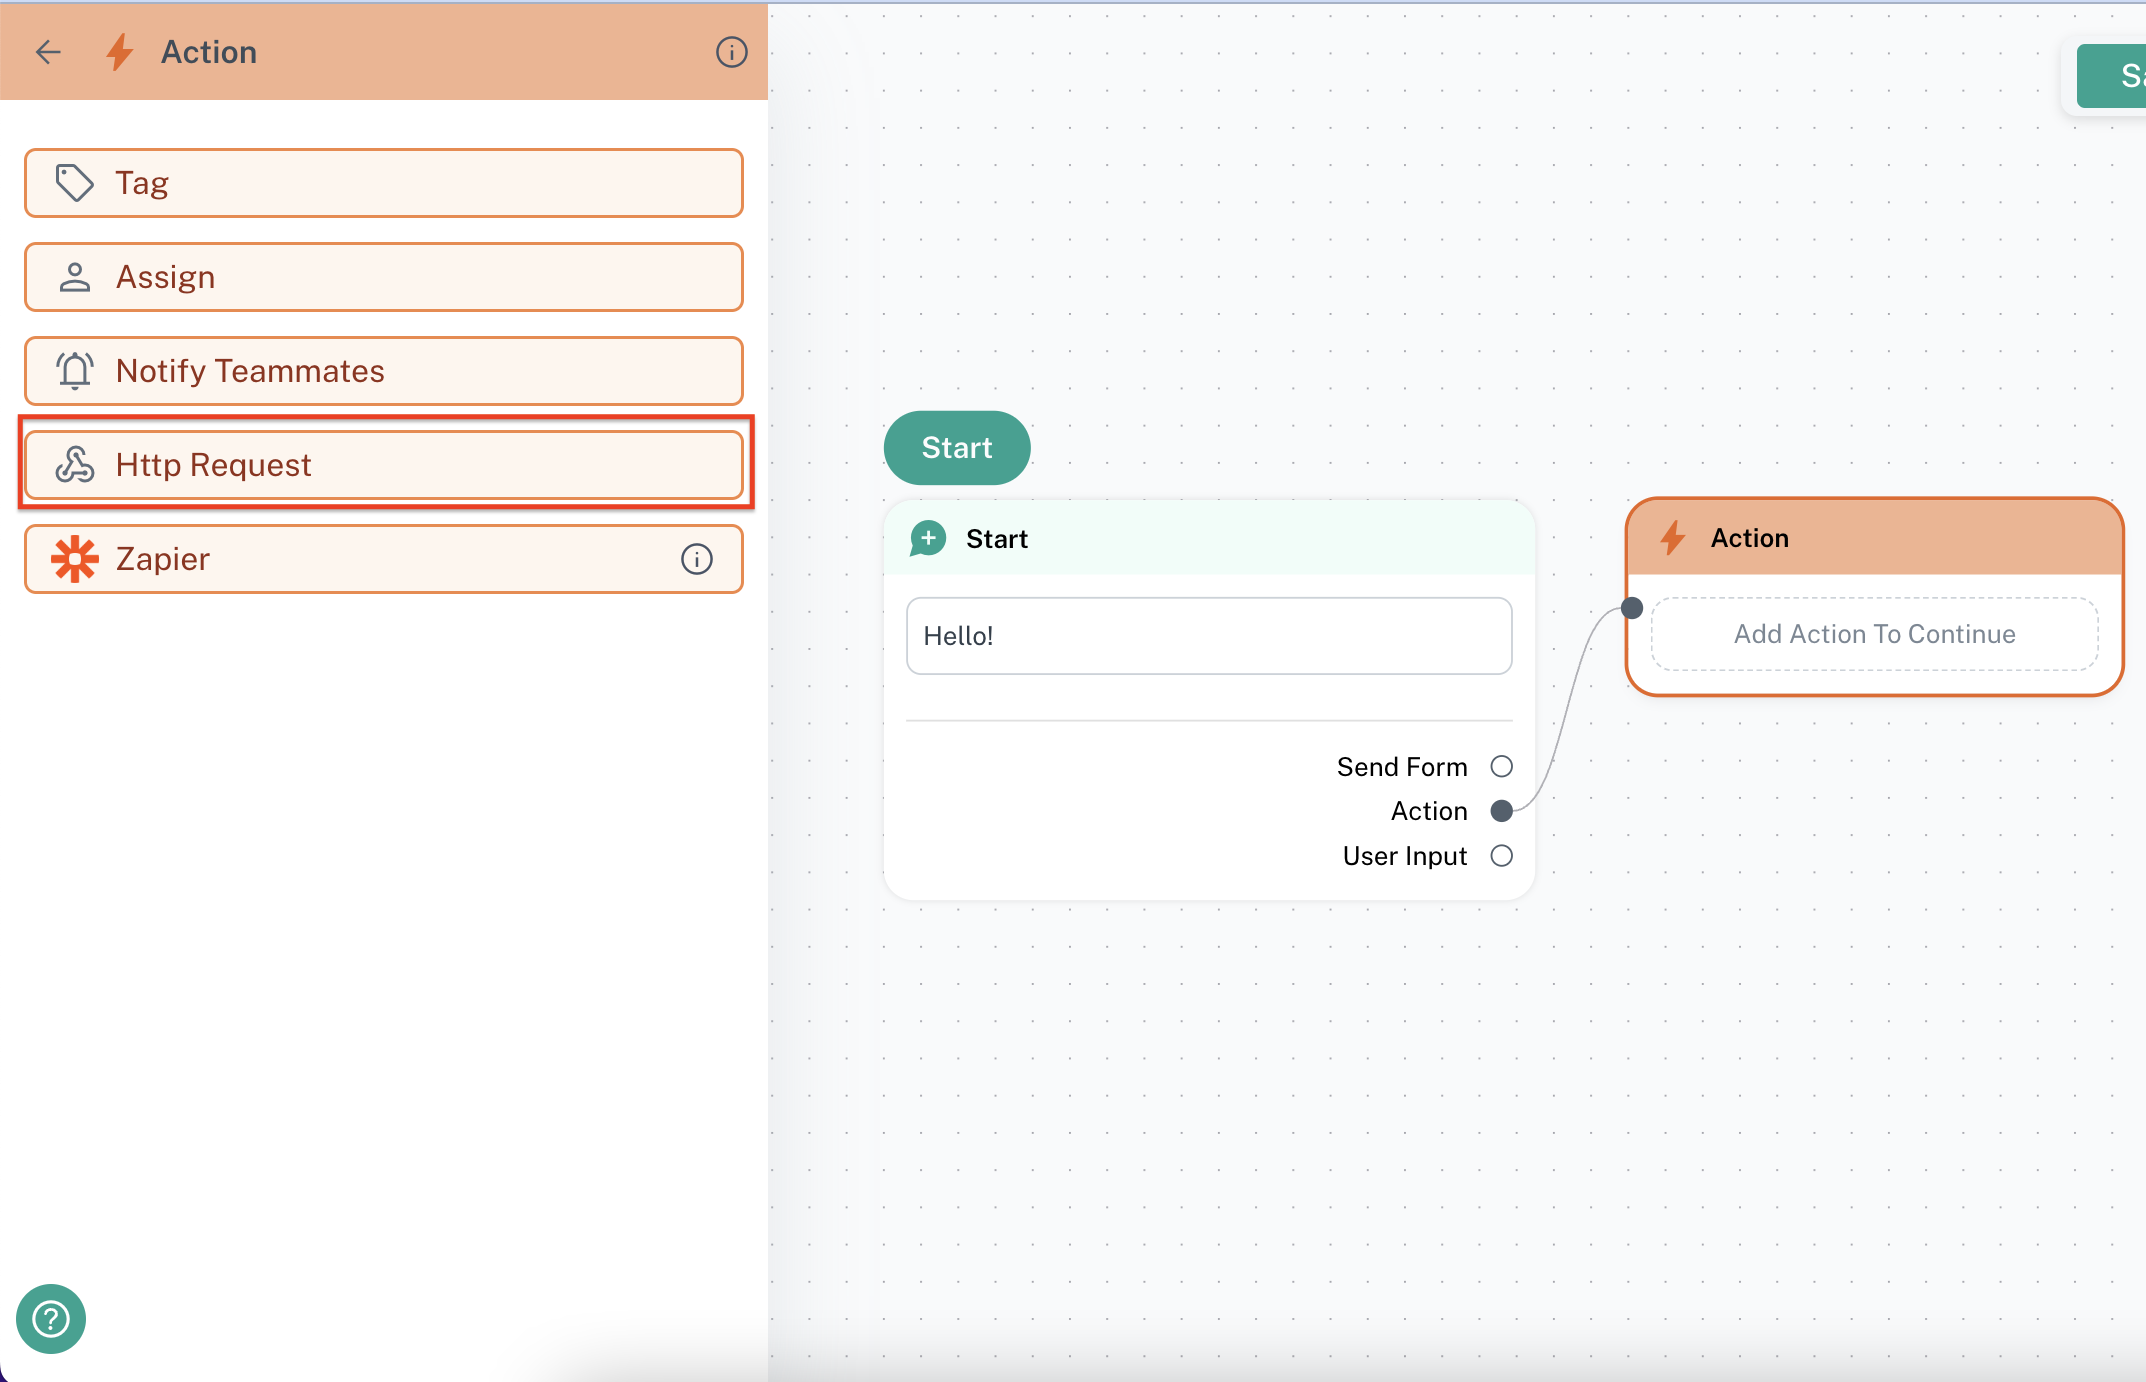Image resolution: width=2146 pixels, height=1382 pixels.
Task: Click the Hello! message text field
Action: tap(1208, 636)
